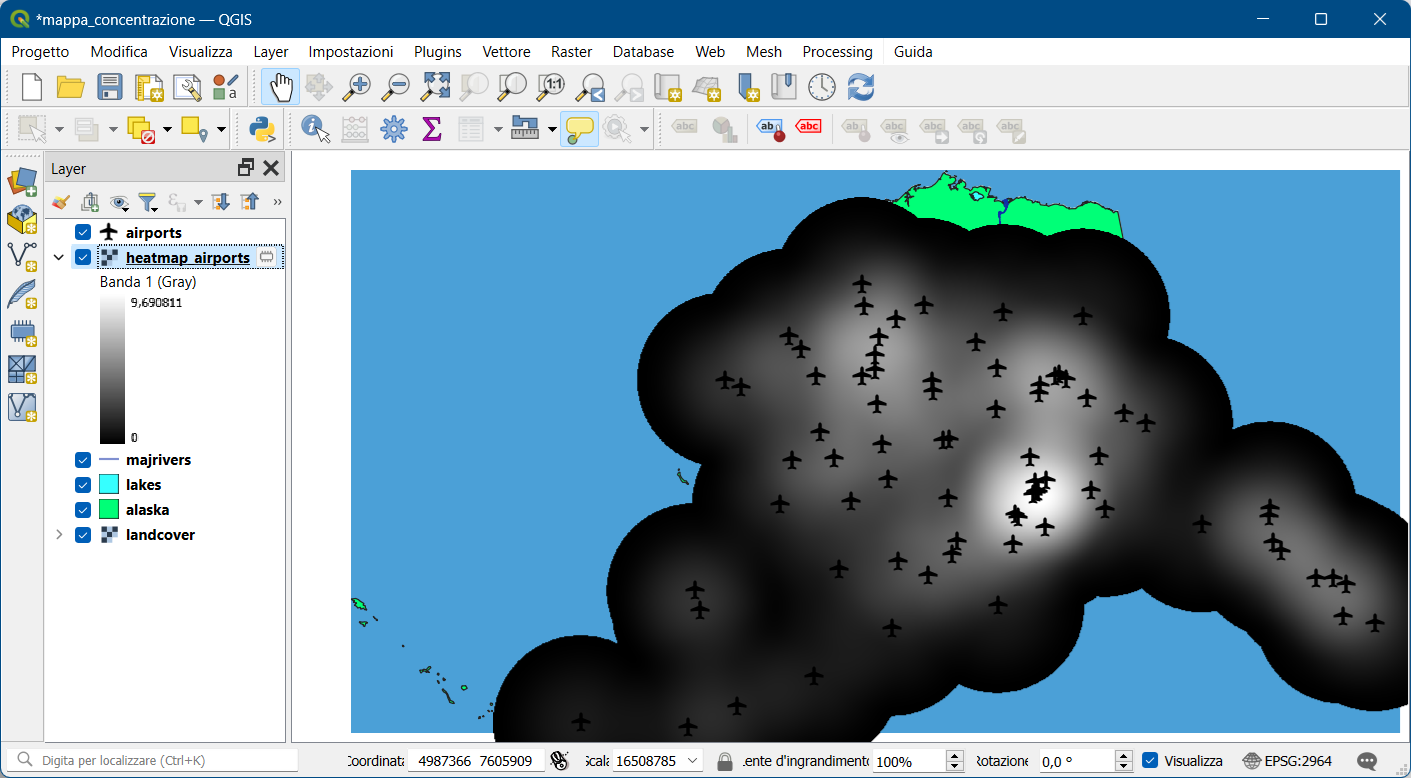Open Filter Legend funnel dropdown
Screen dimensions: 1411x778
click(149, 202)
